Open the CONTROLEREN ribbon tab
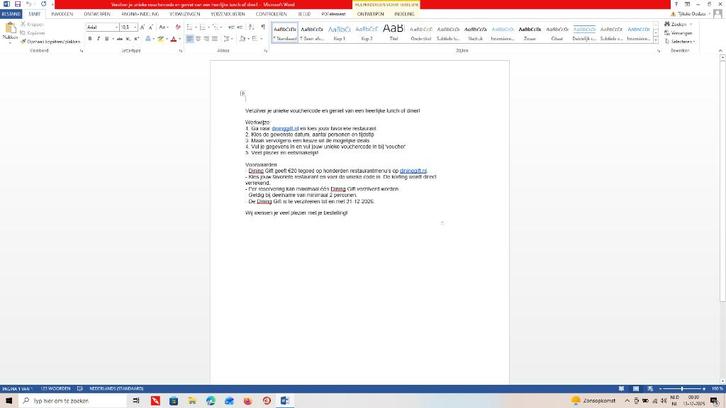This screenshot has width=726, height=408. point(271,14)
